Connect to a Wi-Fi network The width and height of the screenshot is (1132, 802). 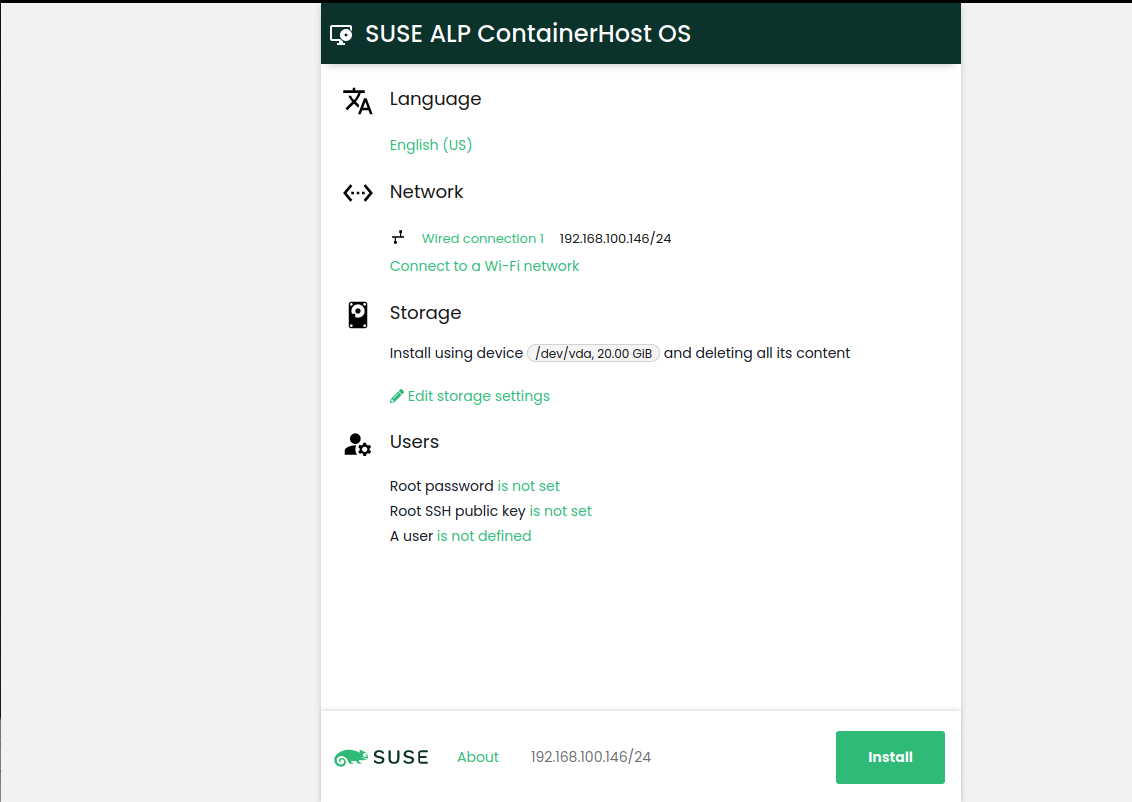click(x=484, y=266)
